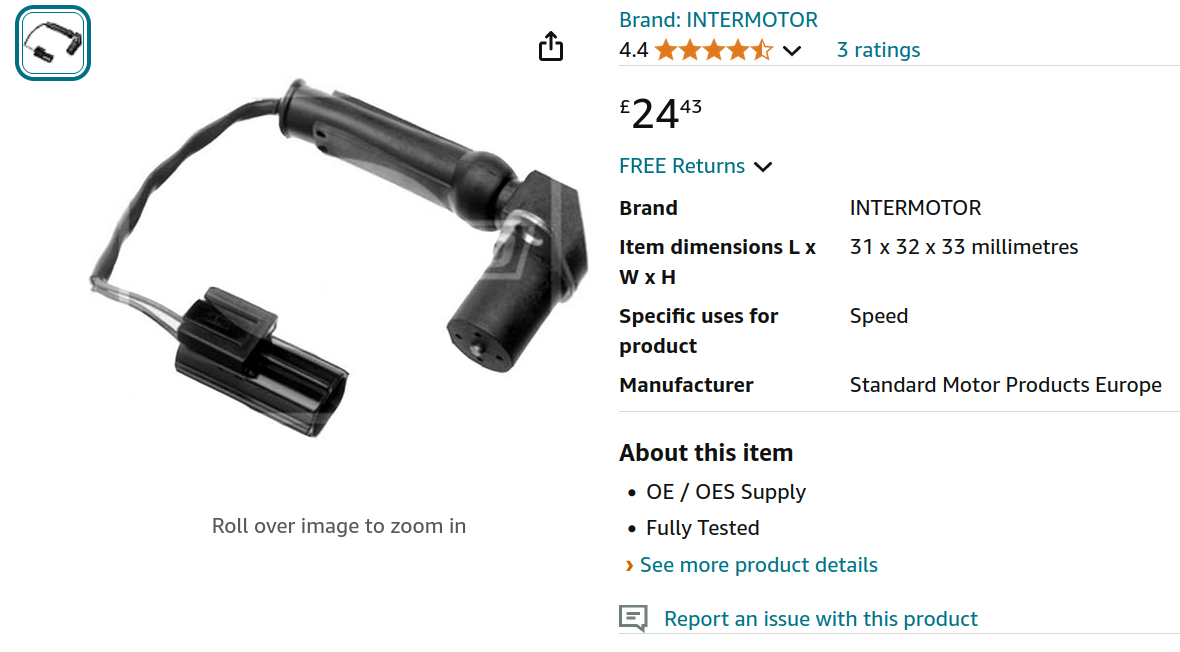Click the orange arrow before See more
Viewport: 1180px width, 652px height.
point(629,566)
